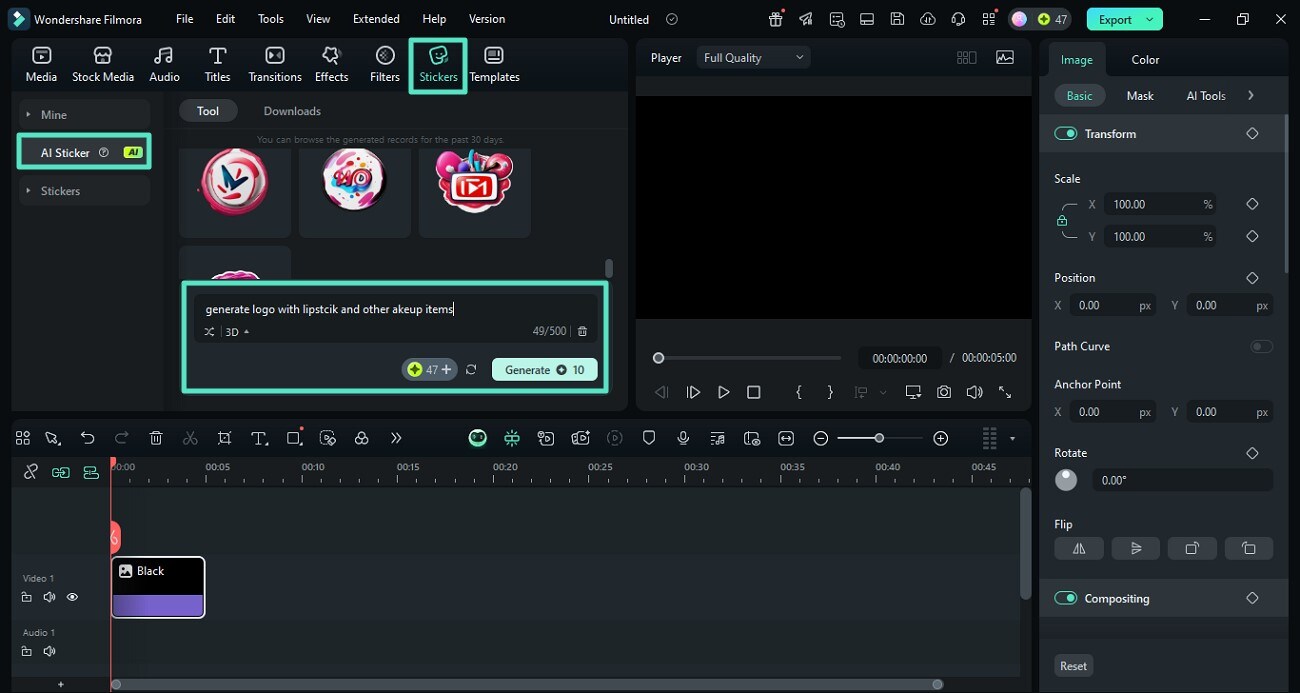Expand the Stickers section in sidebar
Screen dimensions: 1300x693
[x=84, y=190]
